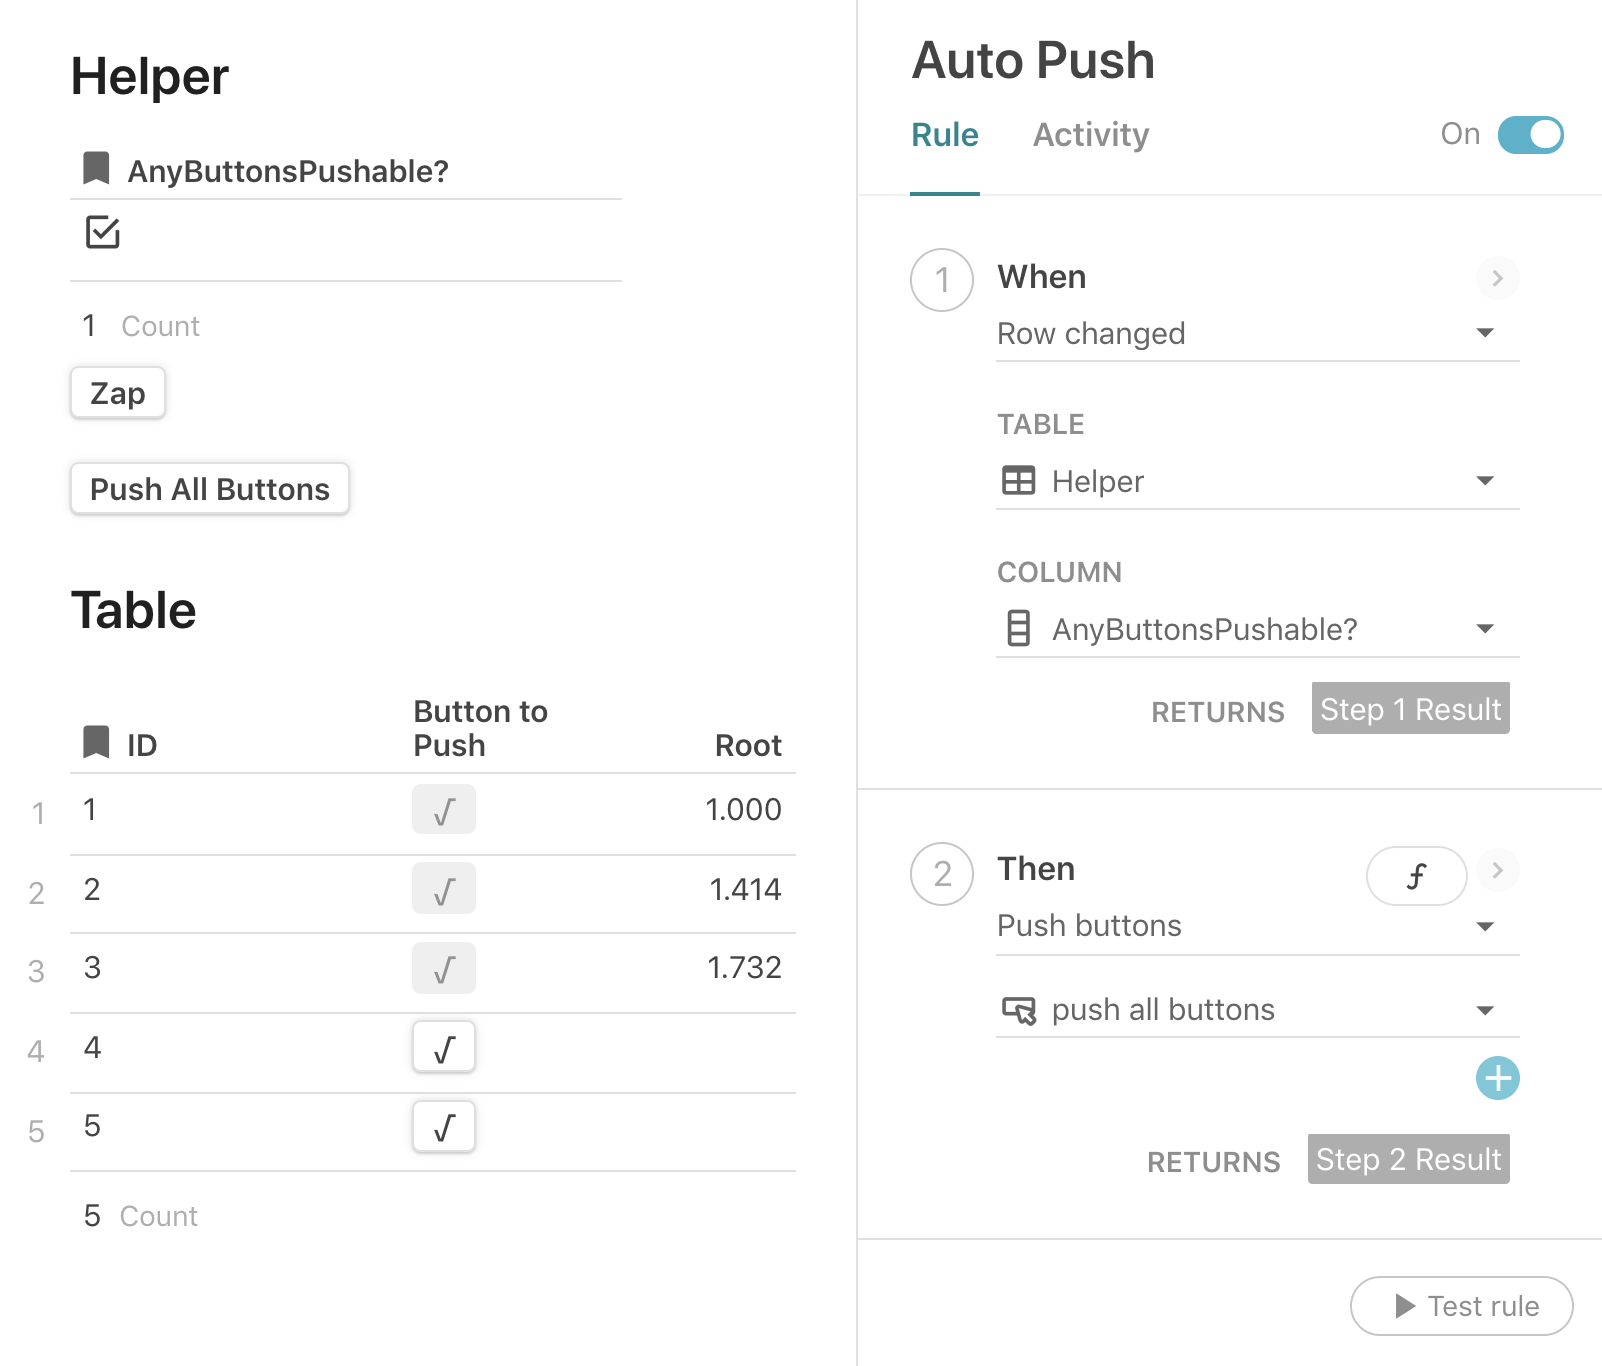
Task: Click the Helper table icon in the rule
Action: [1018, 481]
